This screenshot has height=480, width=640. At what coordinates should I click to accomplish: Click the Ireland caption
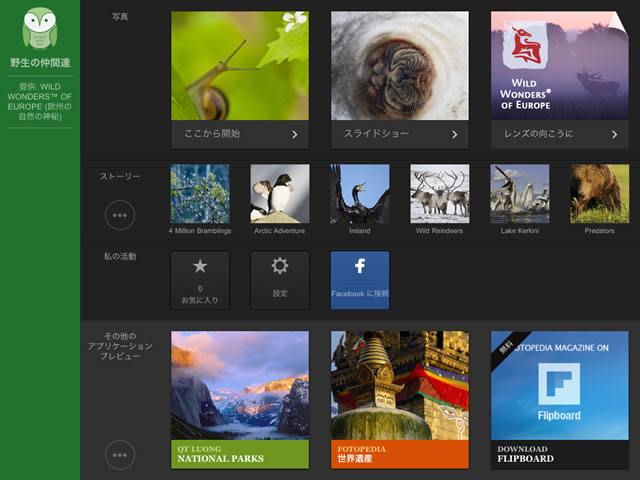[360, 231]
